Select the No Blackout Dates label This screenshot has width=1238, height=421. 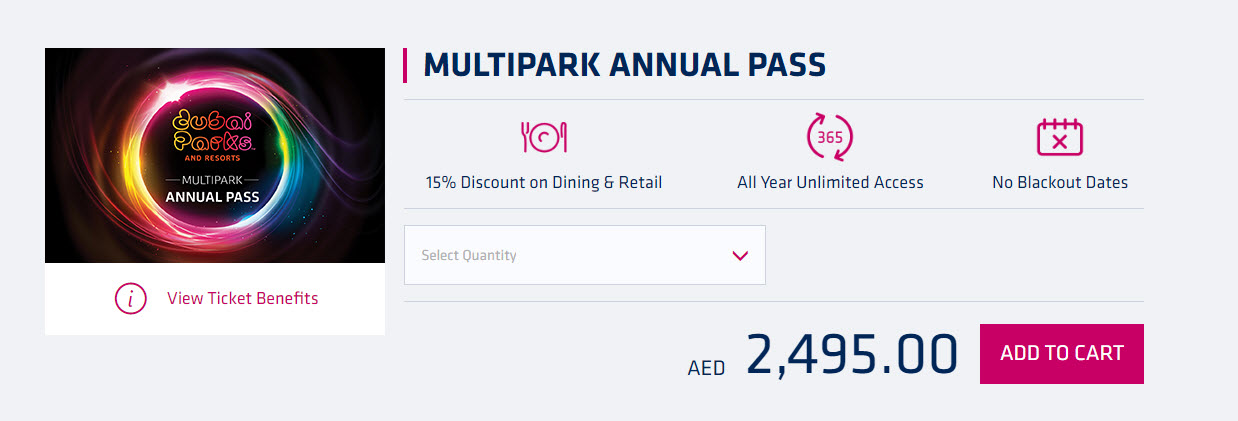point(1060,182)
